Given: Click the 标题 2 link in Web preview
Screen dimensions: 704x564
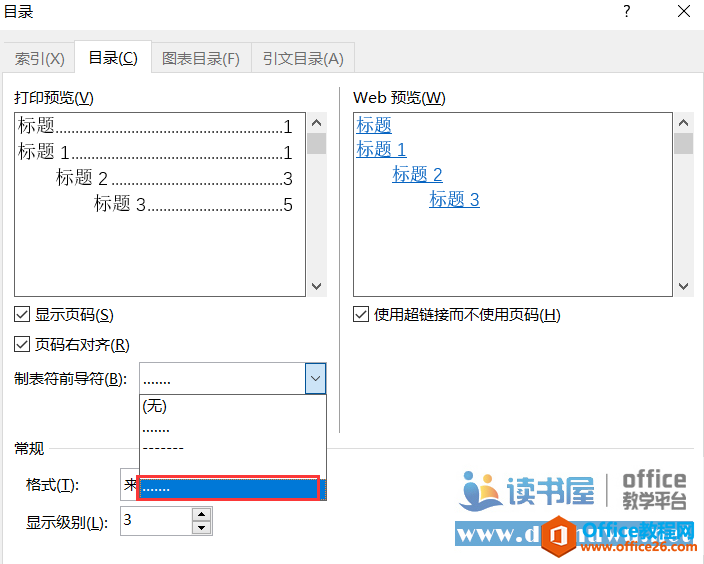Looking at the screenshot, I should click(417, 174).
